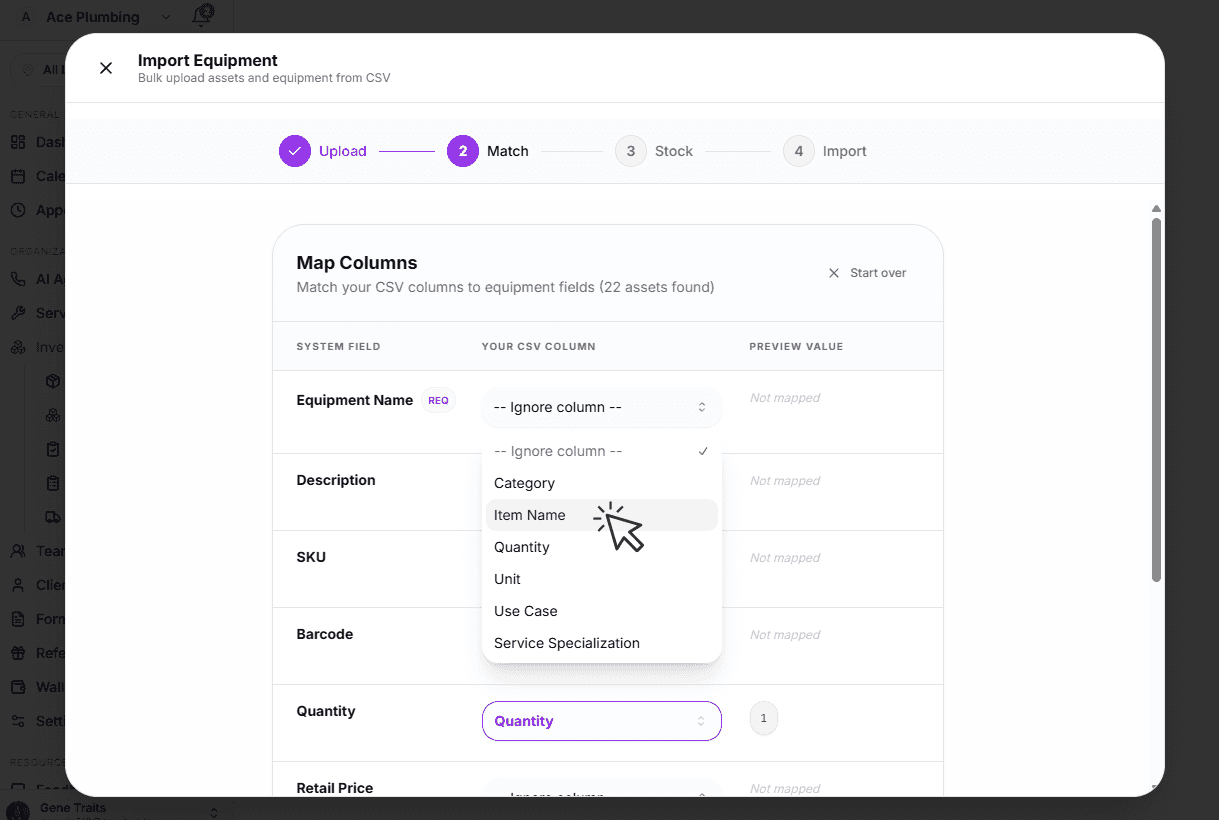
Task: Click the 22 assets found description line
Action: click(x=505, y=287)
